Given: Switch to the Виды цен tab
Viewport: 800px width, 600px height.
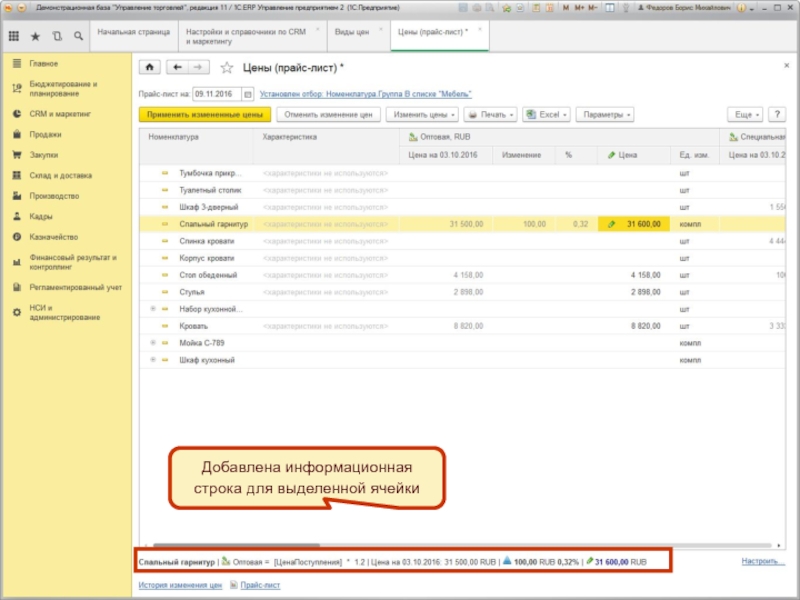Looking at the screenshot, I should (351, 32).
